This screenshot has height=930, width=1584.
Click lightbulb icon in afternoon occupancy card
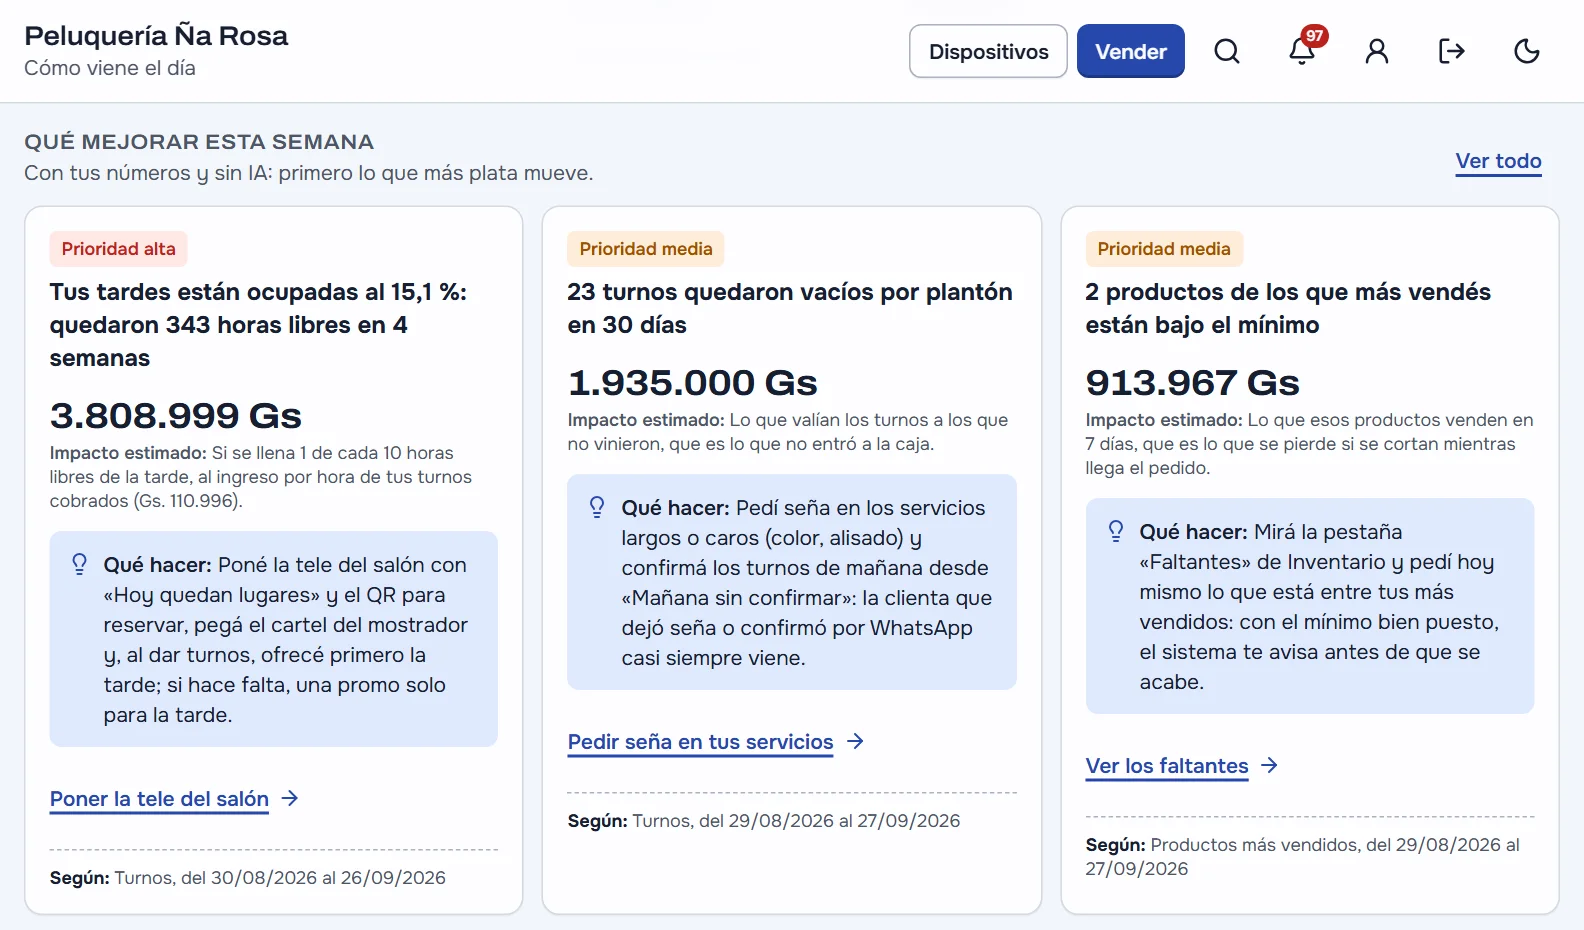80,565
